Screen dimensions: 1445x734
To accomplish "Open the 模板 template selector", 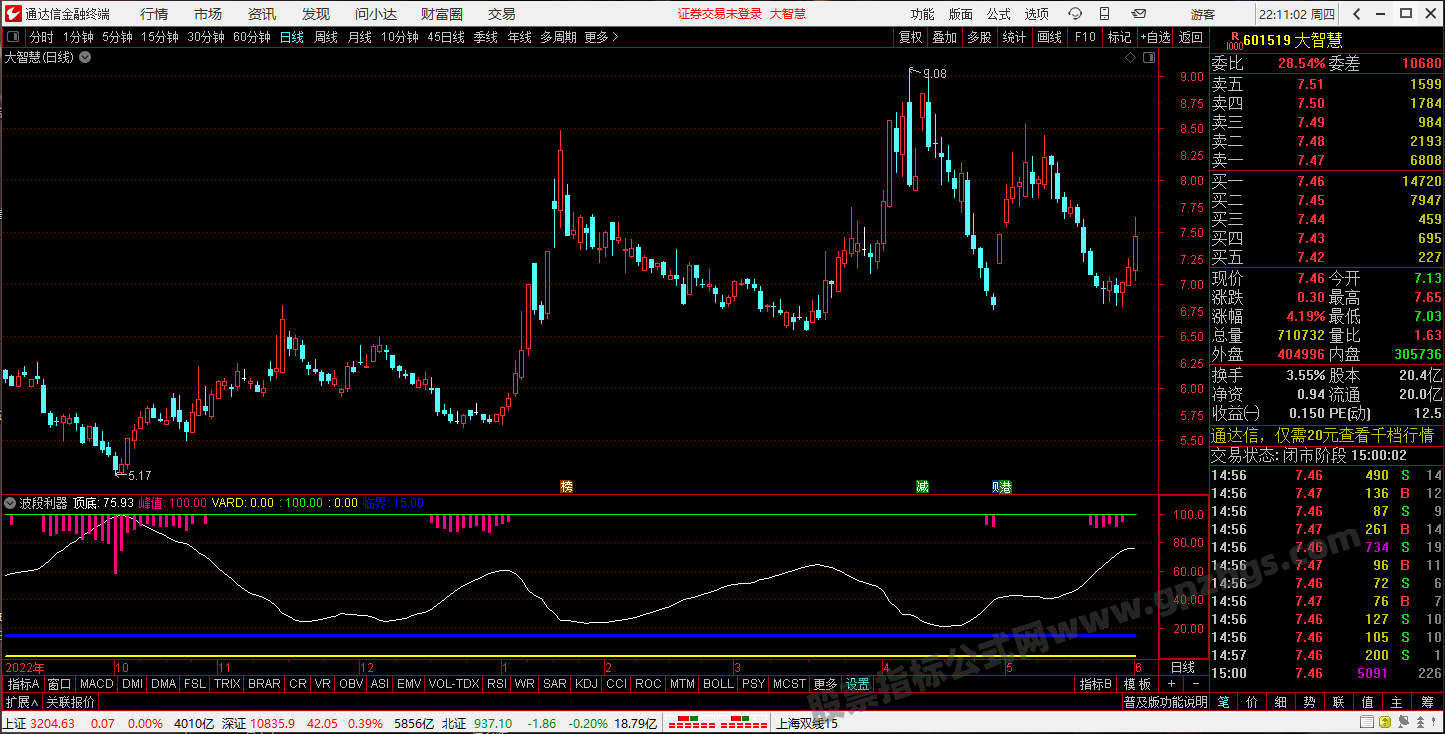I will click(1137, 684).
